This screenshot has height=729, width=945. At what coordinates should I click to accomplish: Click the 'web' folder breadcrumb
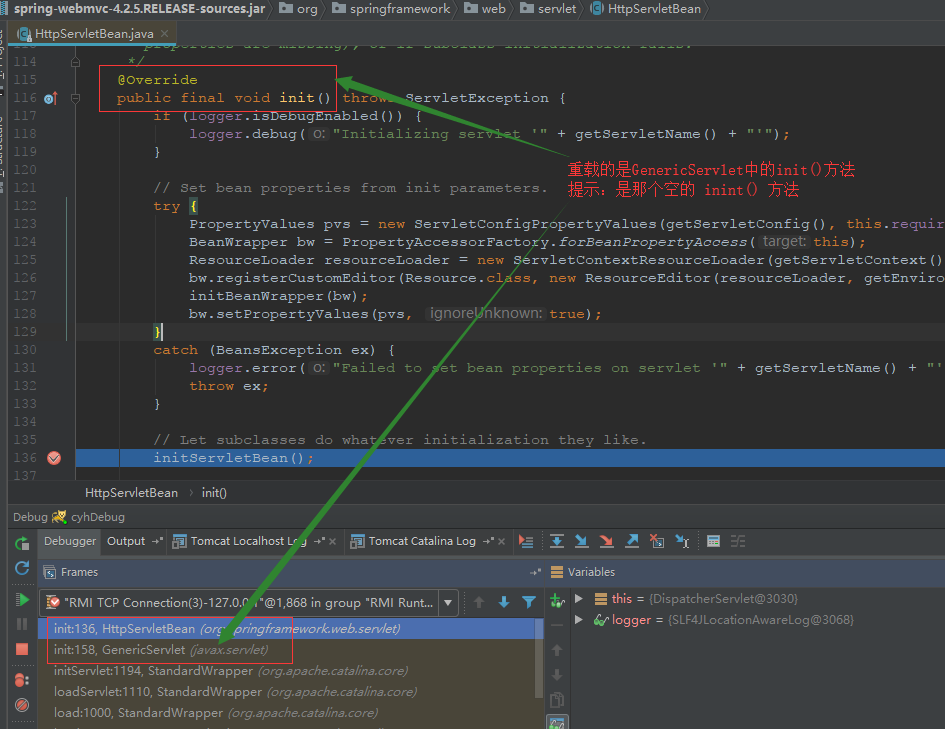click(485, 9)
